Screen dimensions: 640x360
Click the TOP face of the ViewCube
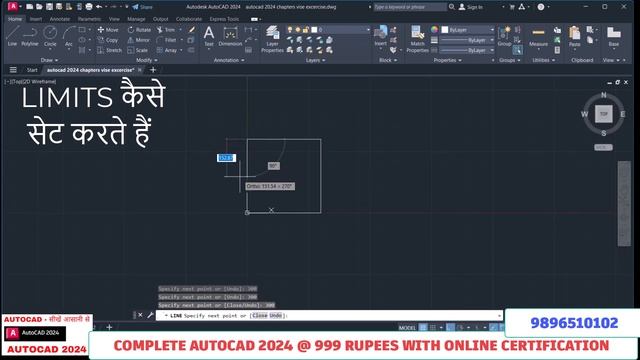tap(603, 114)
